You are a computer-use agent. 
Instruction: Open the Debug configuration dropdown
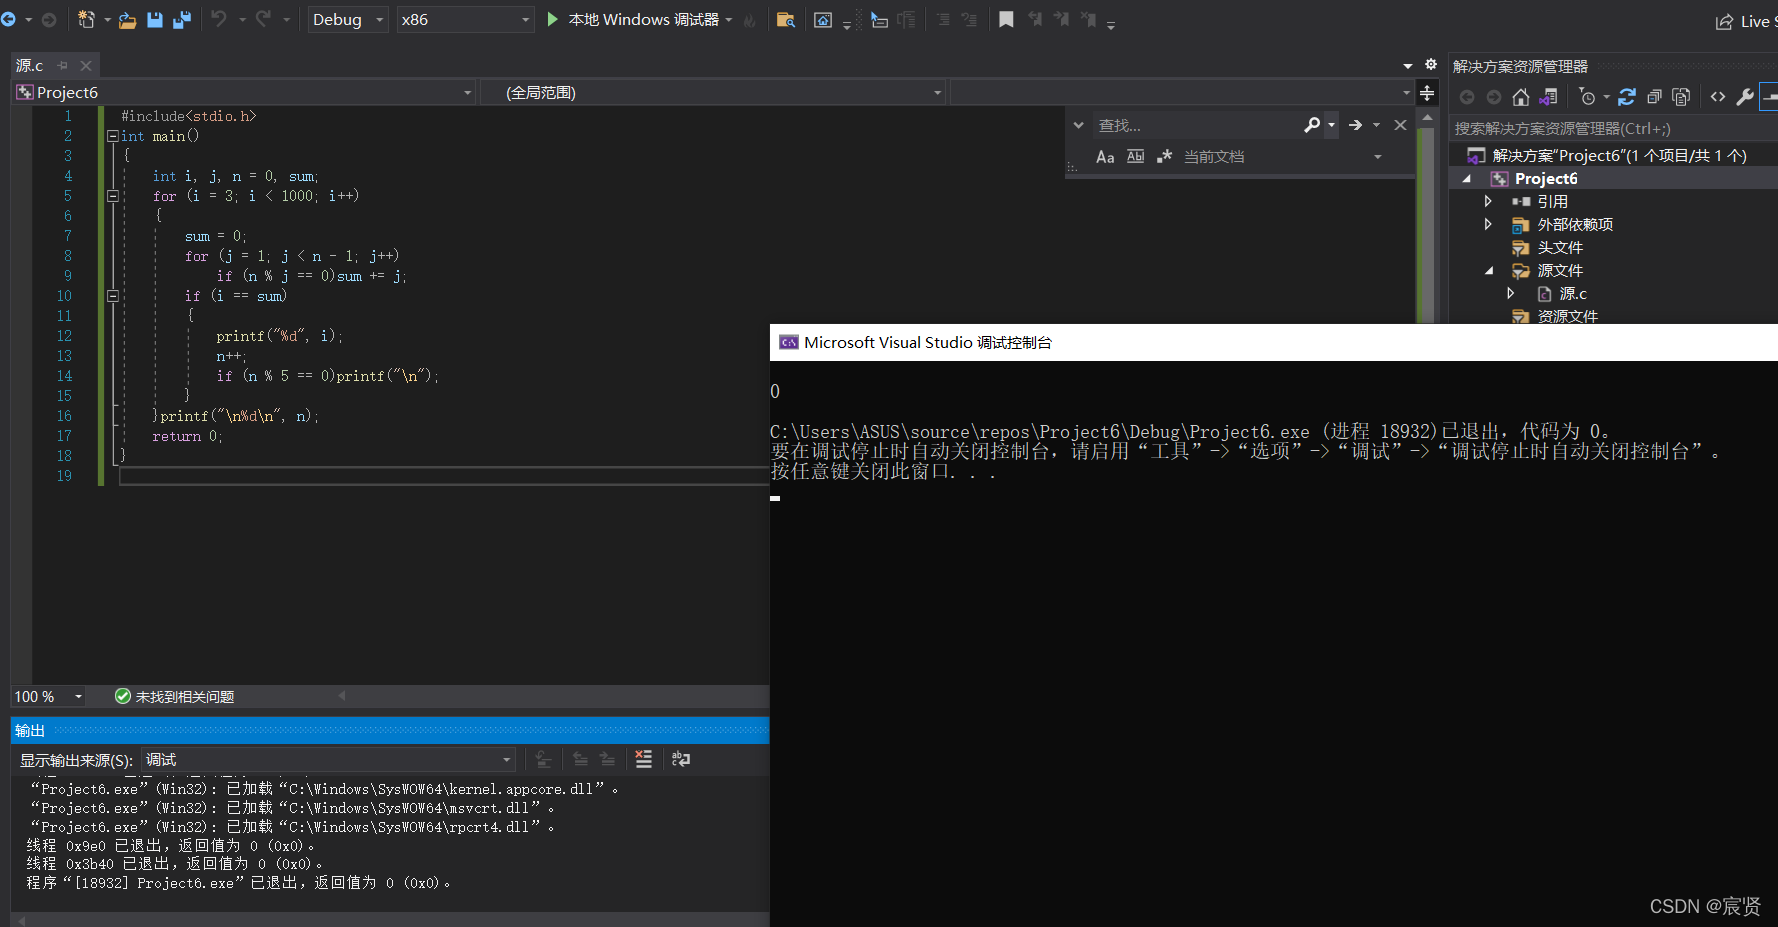coord(347,20)
